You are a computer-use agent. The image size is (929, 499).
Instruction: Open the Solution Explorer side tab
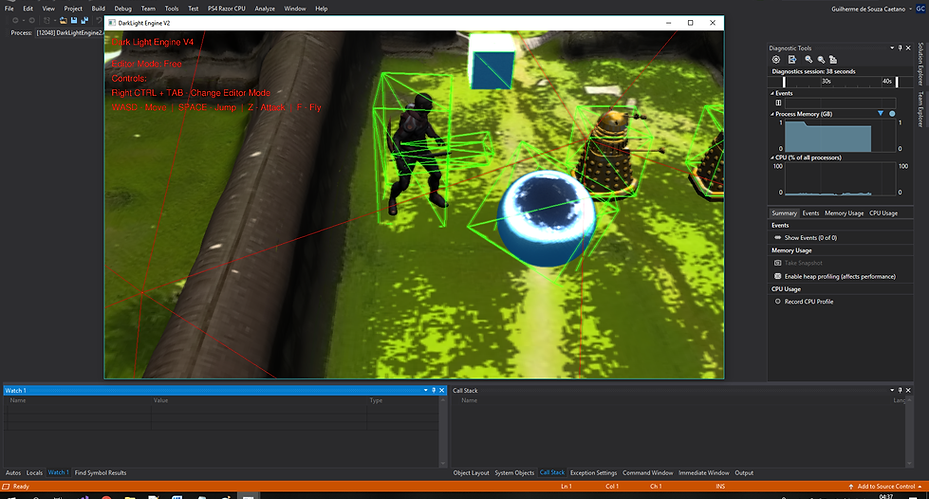click(x=920, y=64)
